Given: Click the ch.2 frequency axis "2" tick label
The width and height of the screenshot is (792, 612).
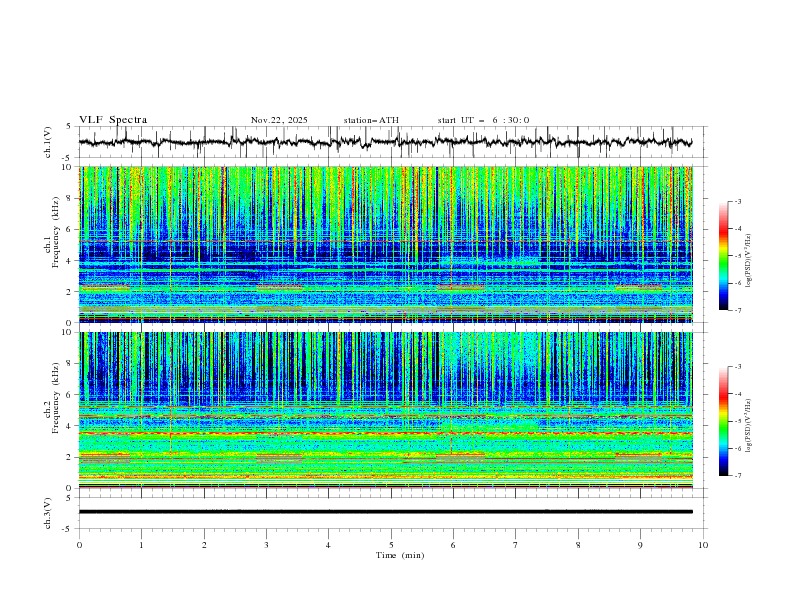Looking at the screenshot, I should pyautogui.click(x=71, y=457).
